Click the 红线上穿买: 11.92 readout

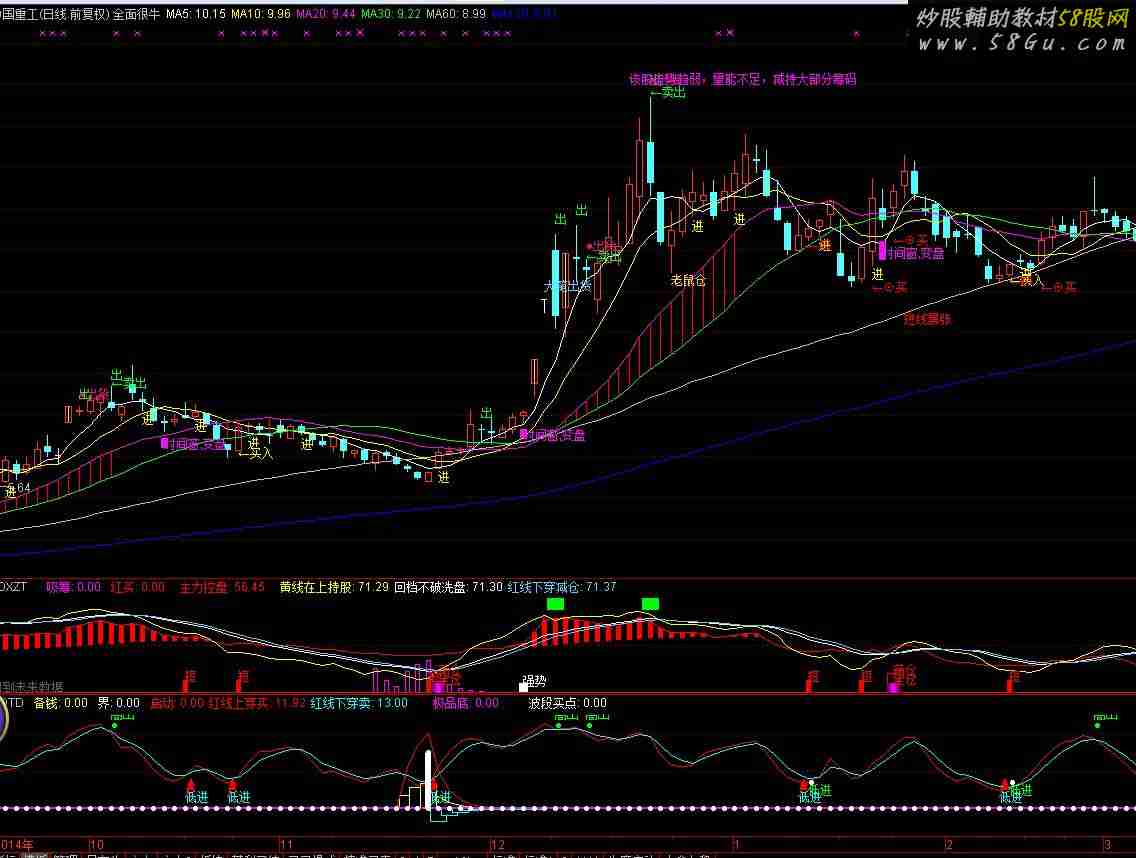pos(257,703)
